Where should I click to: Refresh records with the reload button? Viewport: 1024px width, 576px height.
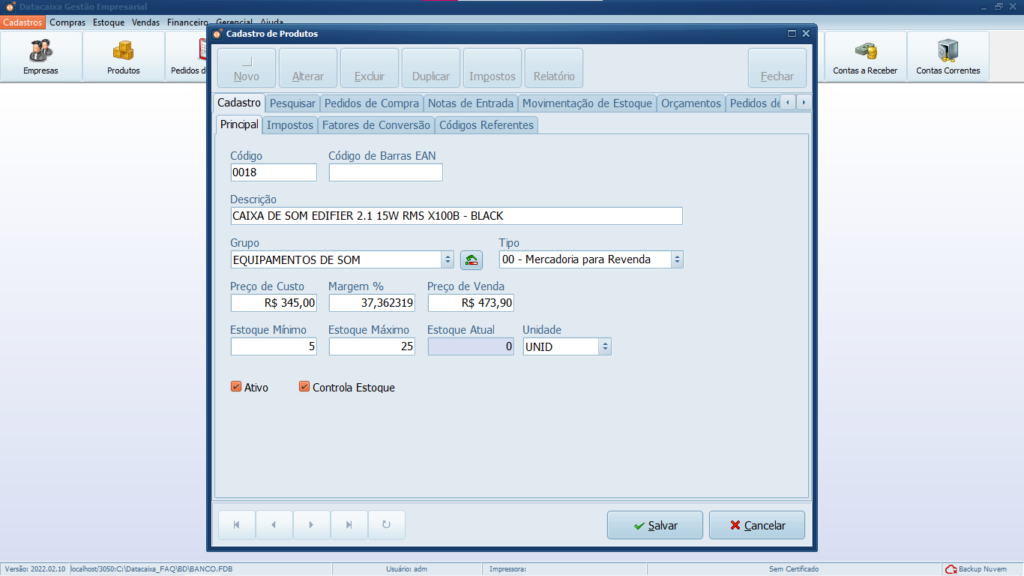click(386, 525)
